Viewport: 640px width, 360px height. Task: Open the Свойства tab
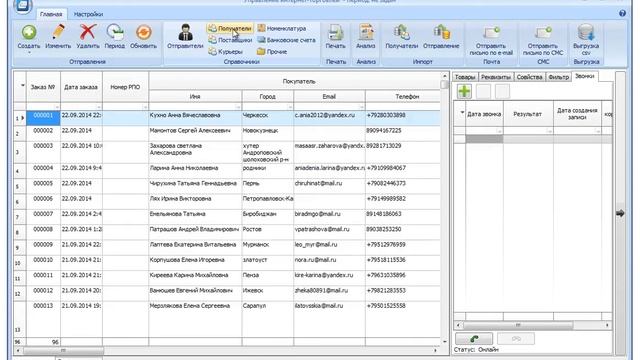click(529, 77)
